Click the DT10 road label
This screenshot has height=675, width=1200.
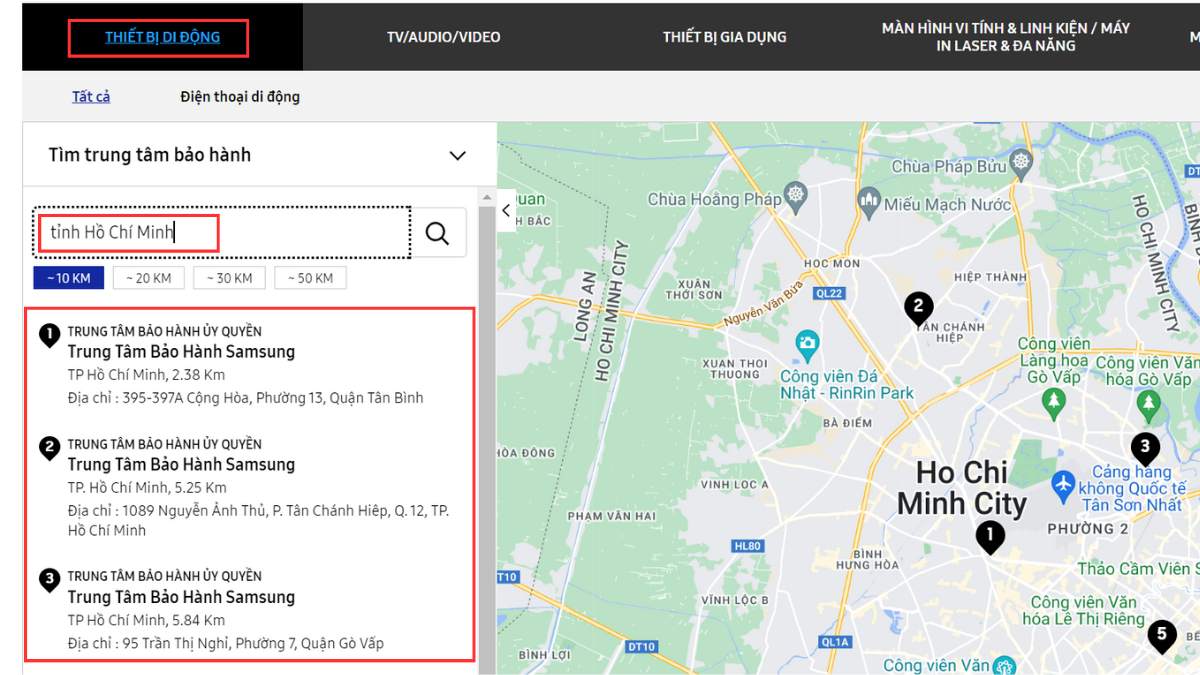click(641, 647)
